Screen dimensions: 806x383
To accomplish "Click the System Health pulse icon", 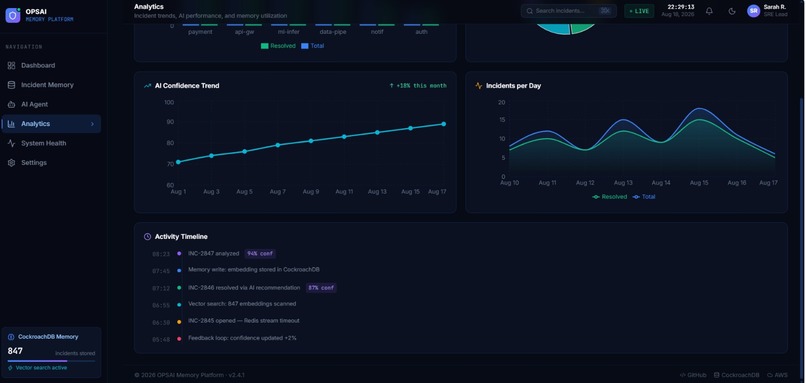I will [x=11, y=143].
